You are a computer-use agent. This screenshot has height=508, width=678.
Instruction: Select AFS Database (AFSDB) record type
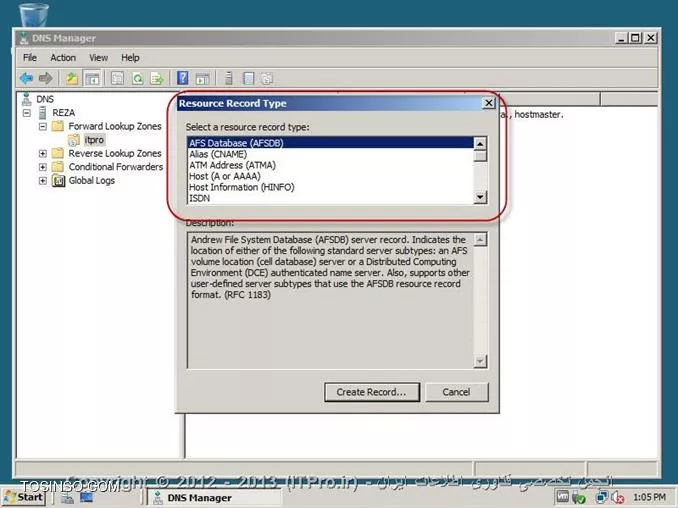[331, 143]
